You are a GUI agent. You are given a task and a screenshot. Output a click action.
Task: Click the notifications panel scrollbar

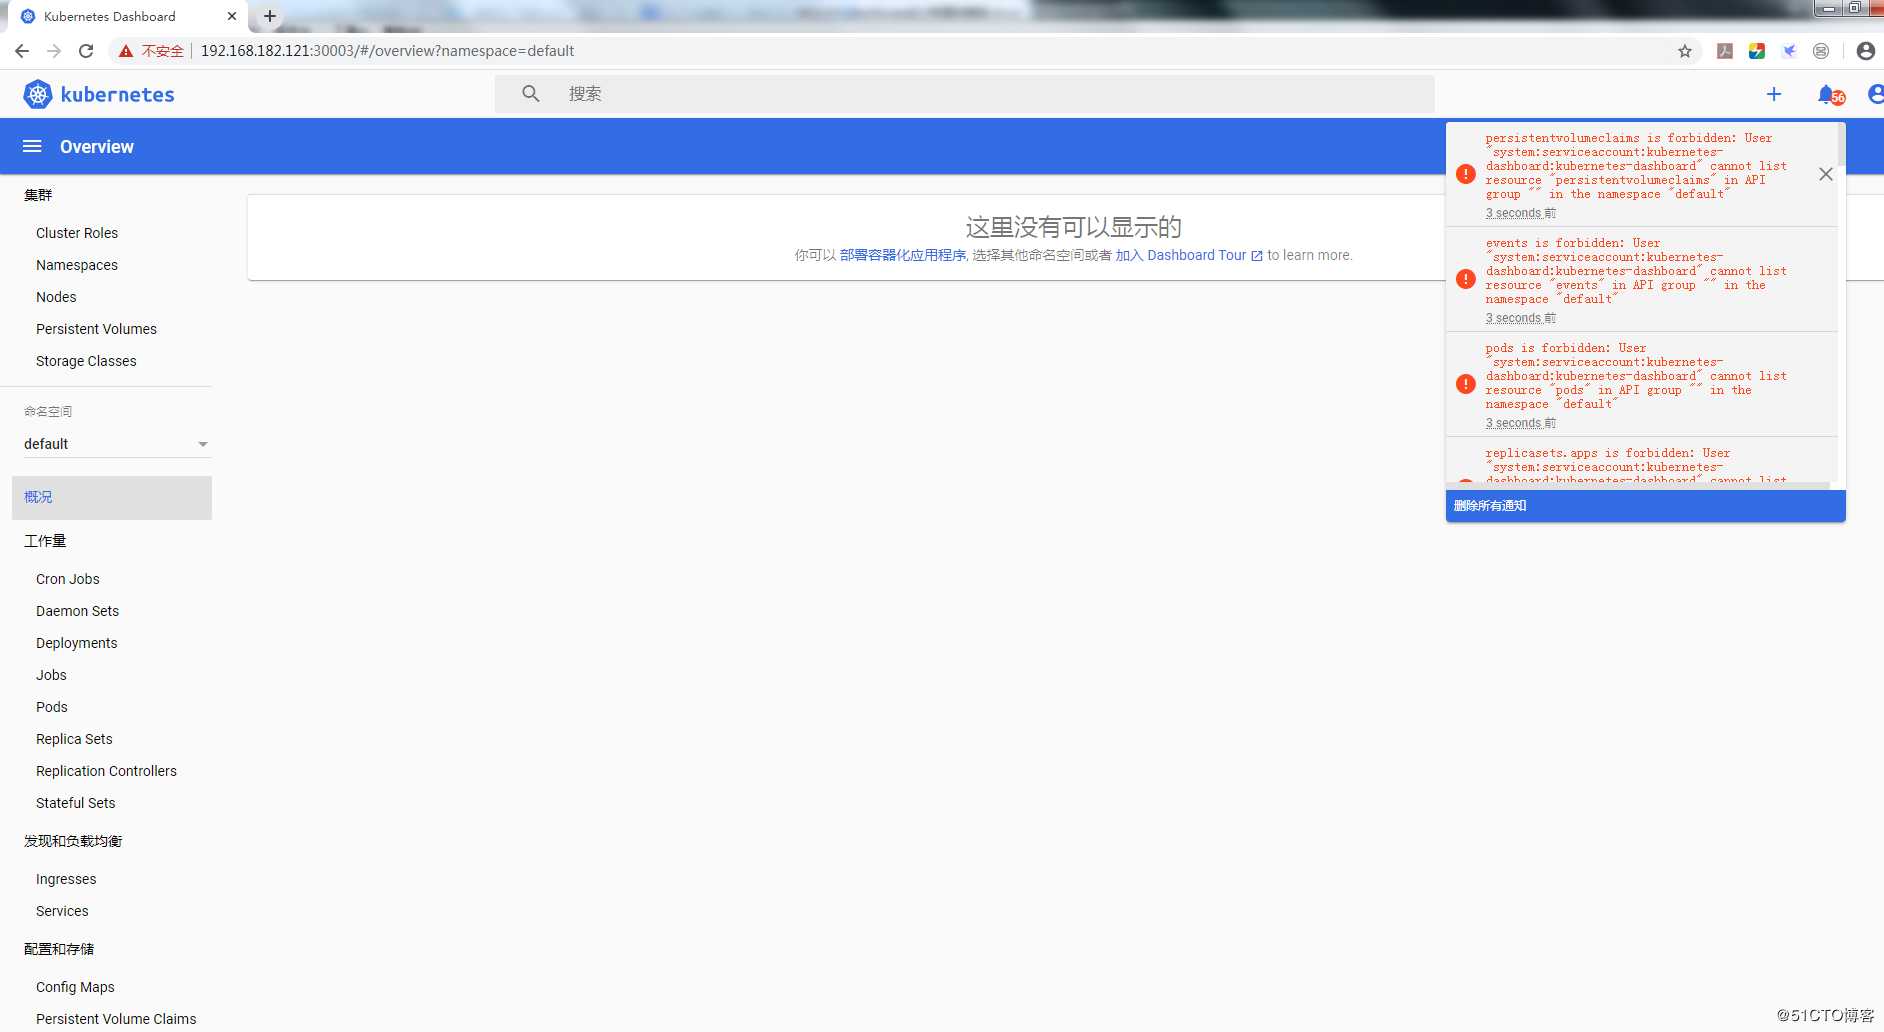1840,145
